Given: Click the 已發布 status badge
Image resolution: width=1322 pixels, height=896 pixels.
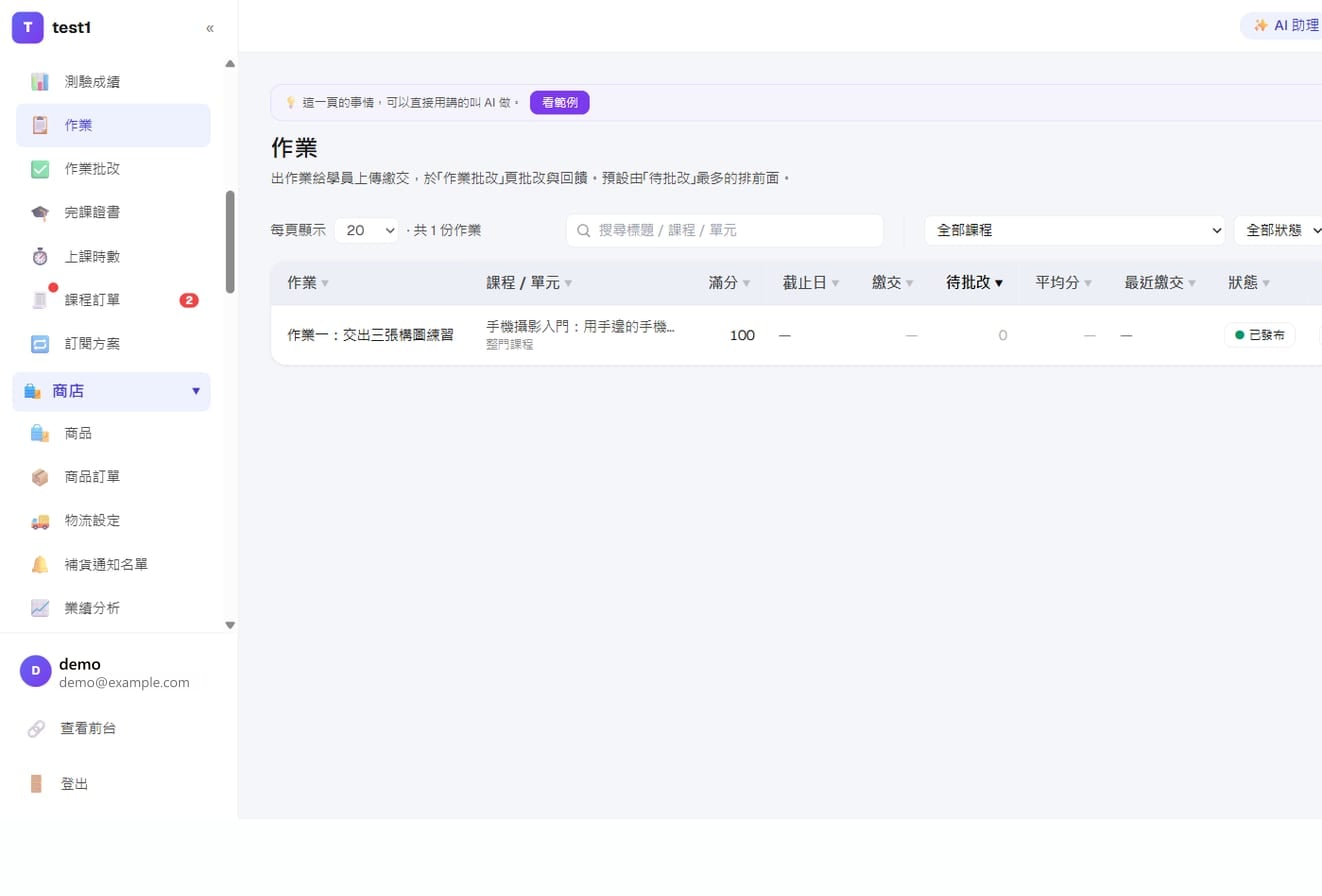Looking at the screenshot, I should click(1260, 335).
